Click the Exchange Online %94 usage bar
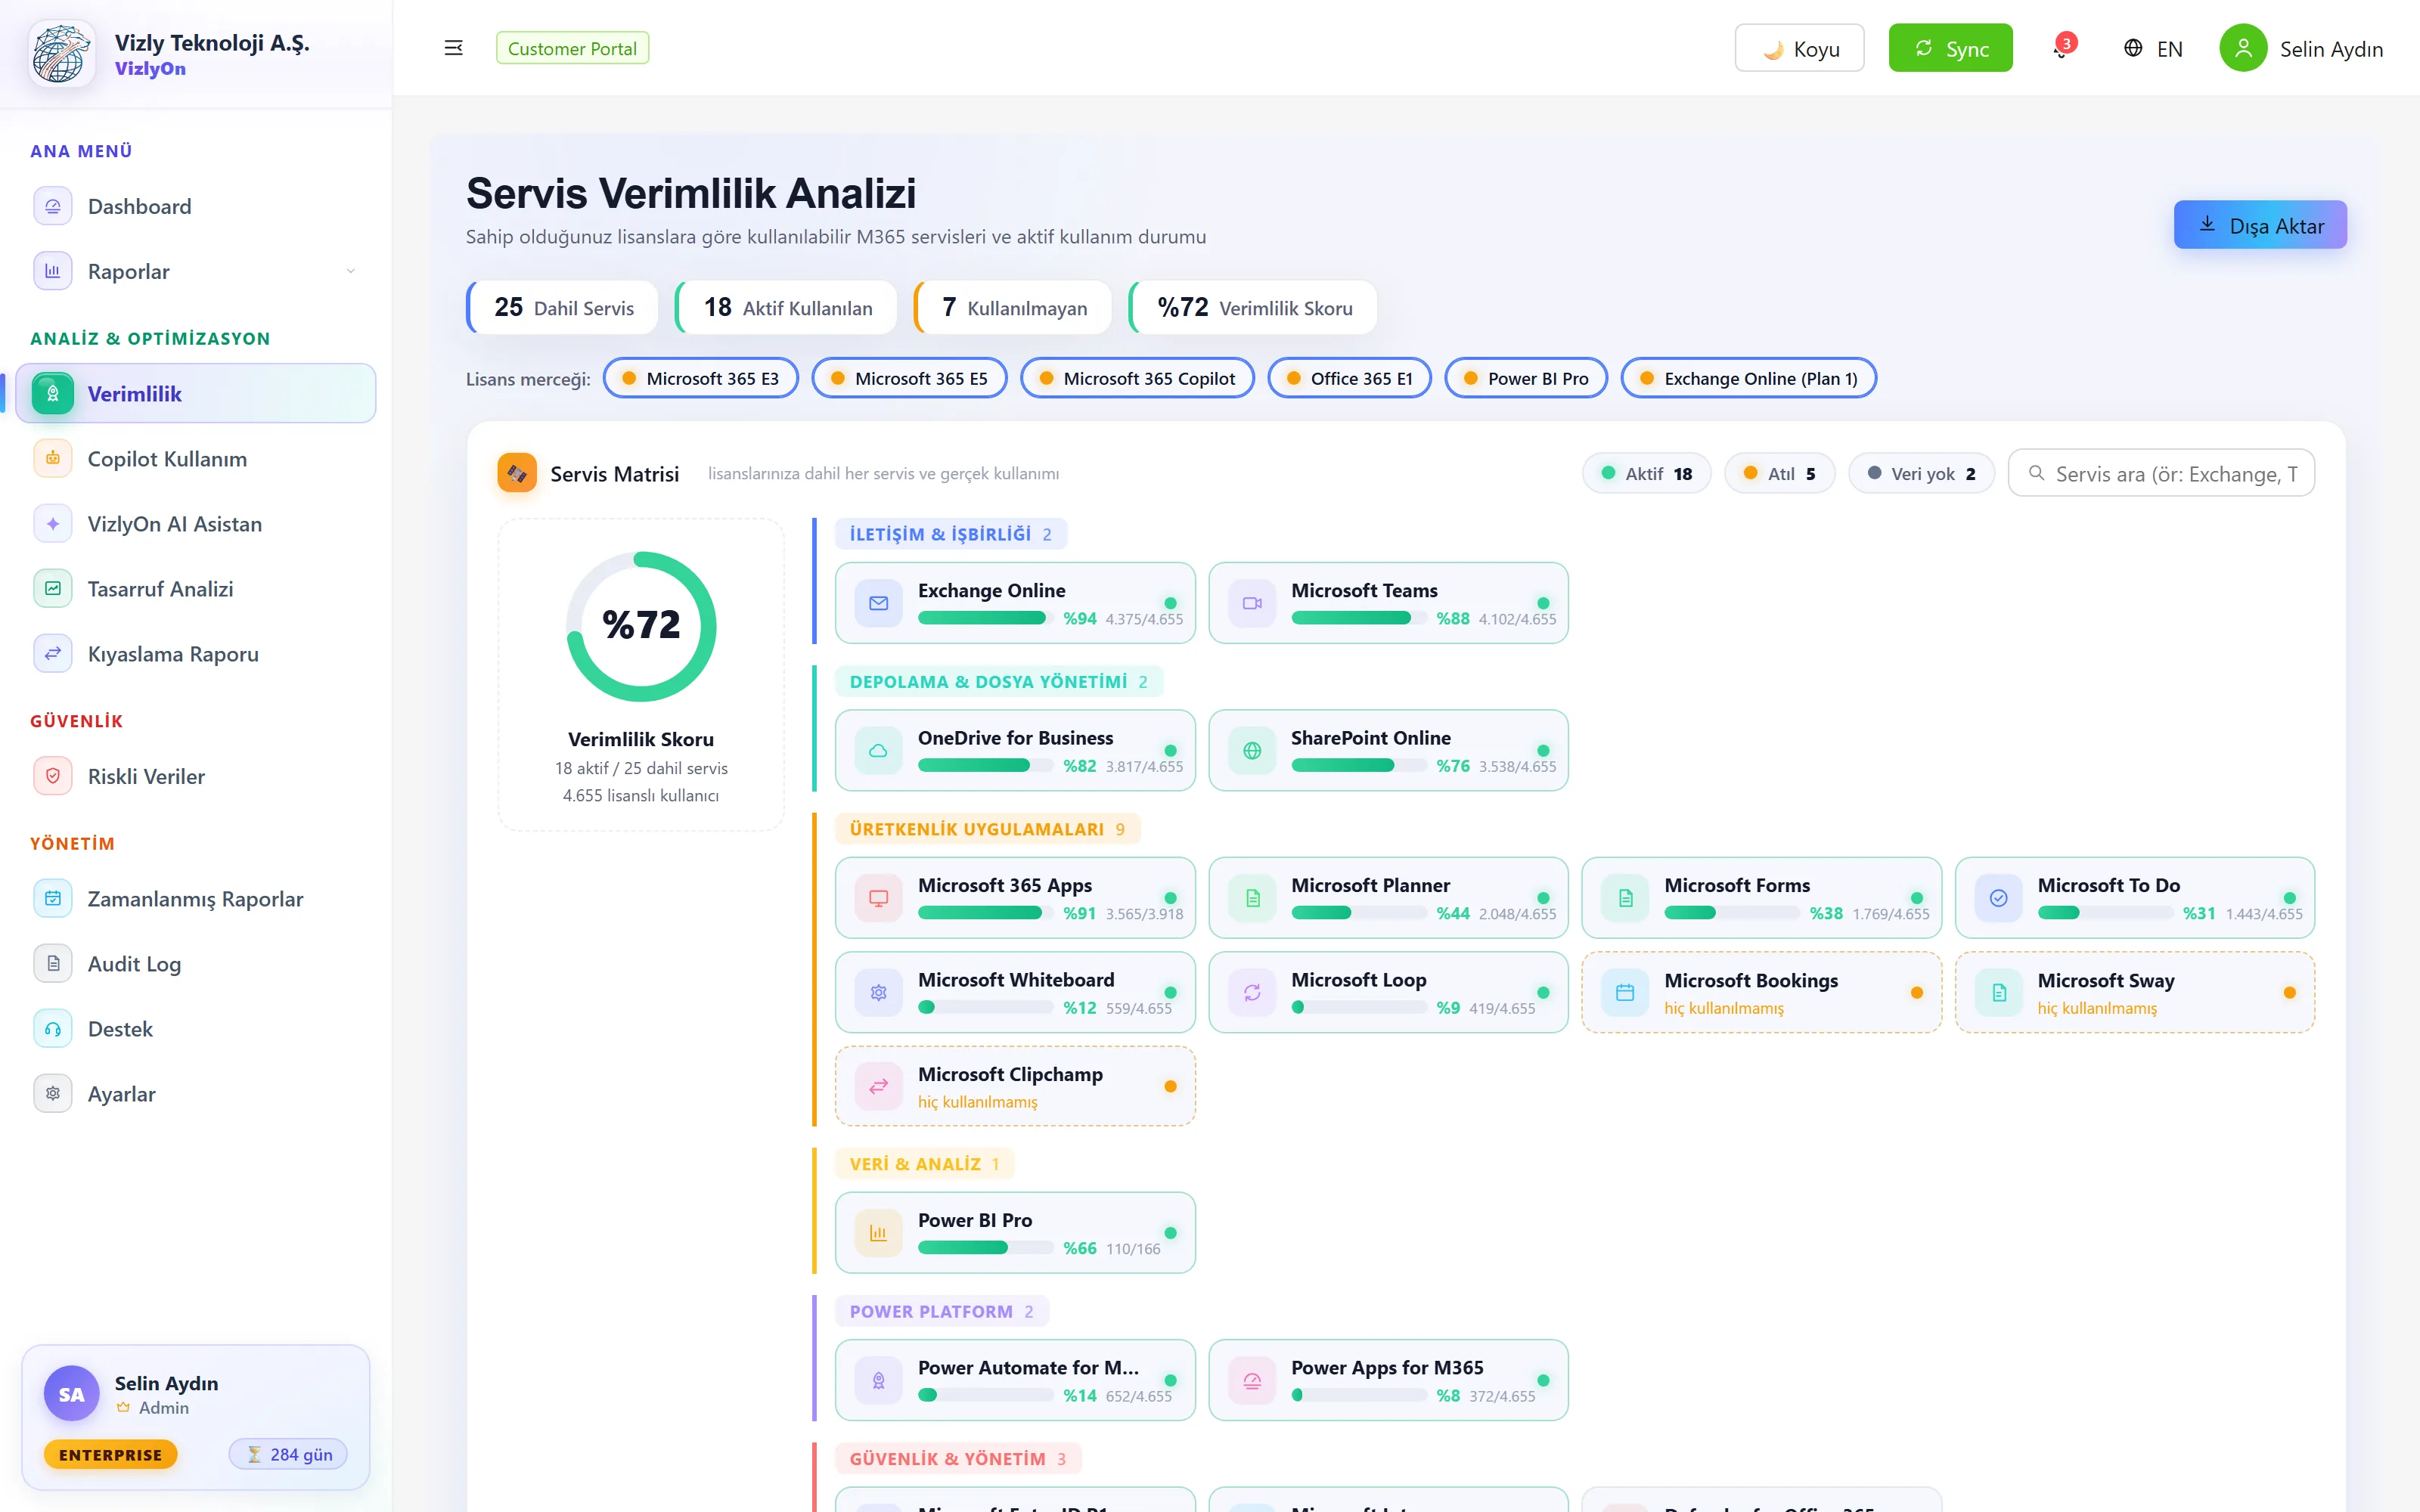Image resolution: width=2420 pixels, height=1512 pixels. 985,618
